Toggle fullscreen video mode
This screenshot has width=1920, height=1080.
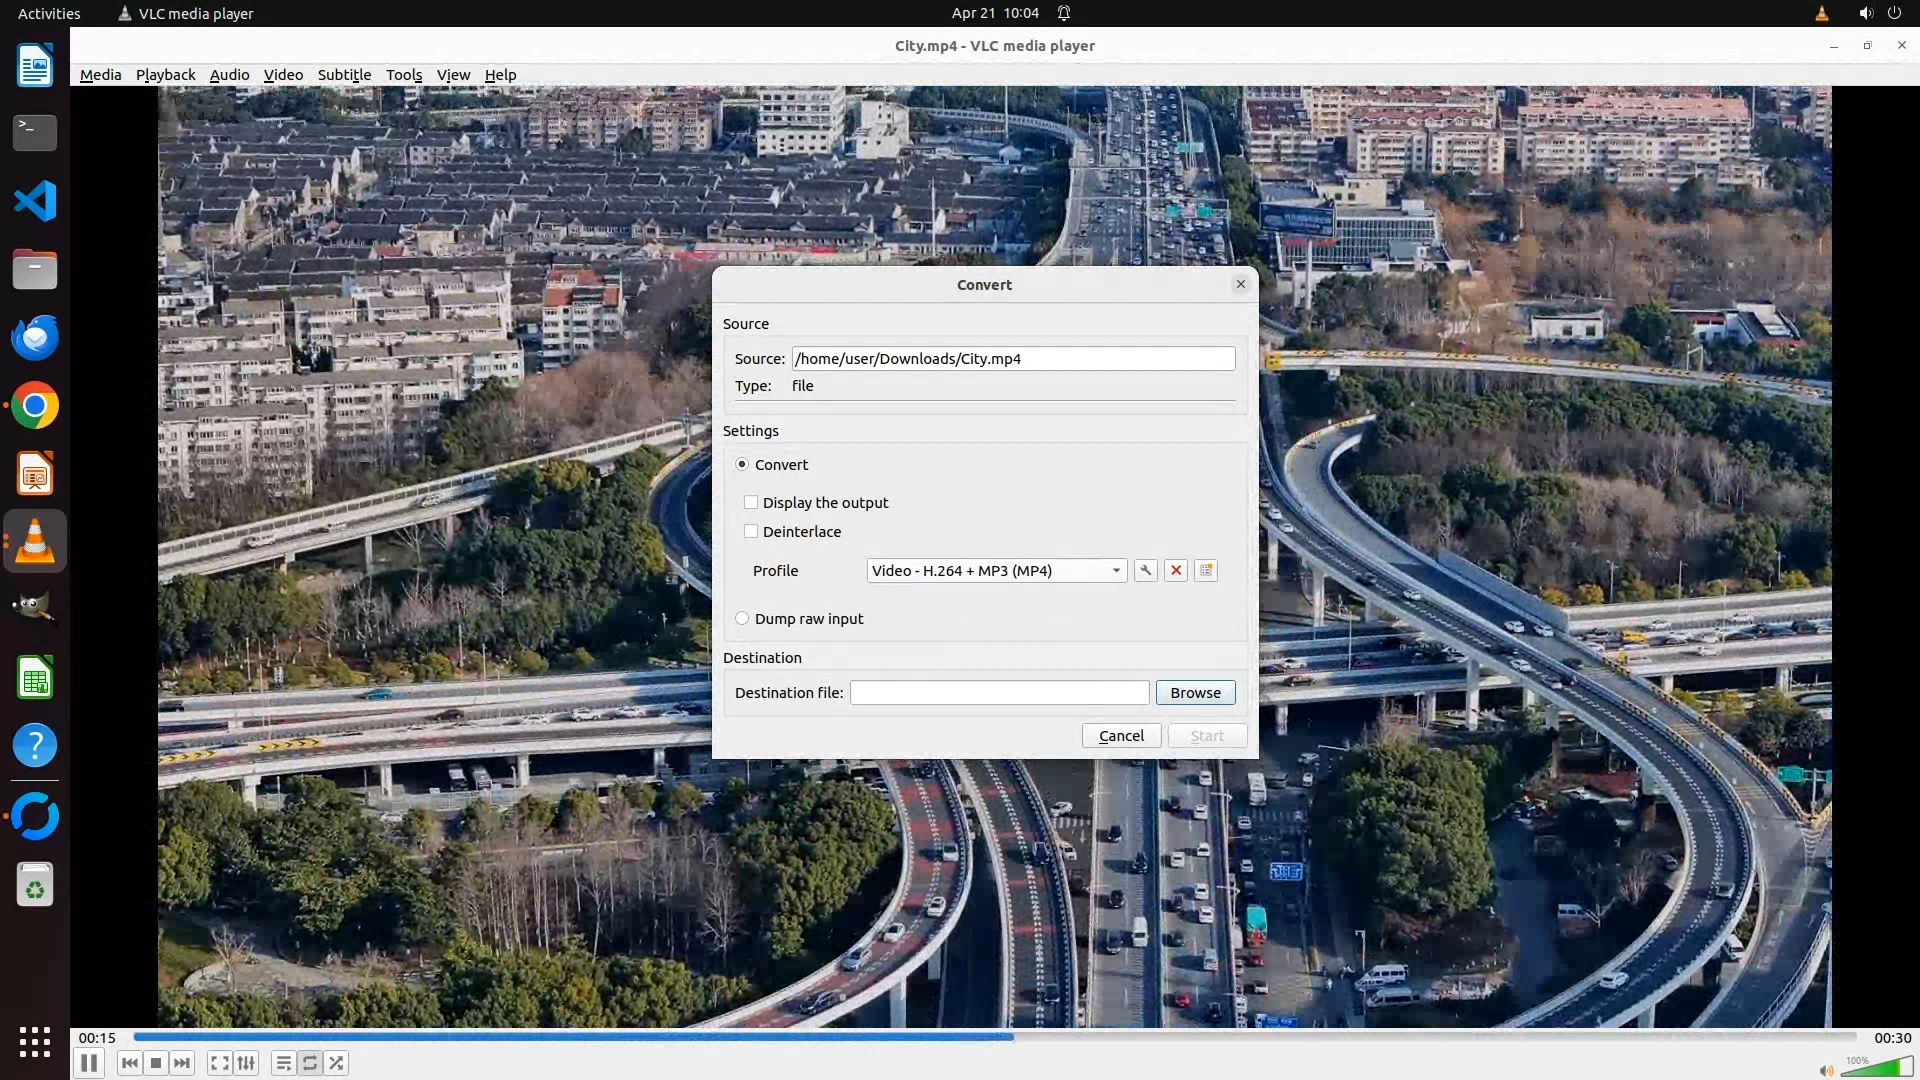click(219, 1063)
